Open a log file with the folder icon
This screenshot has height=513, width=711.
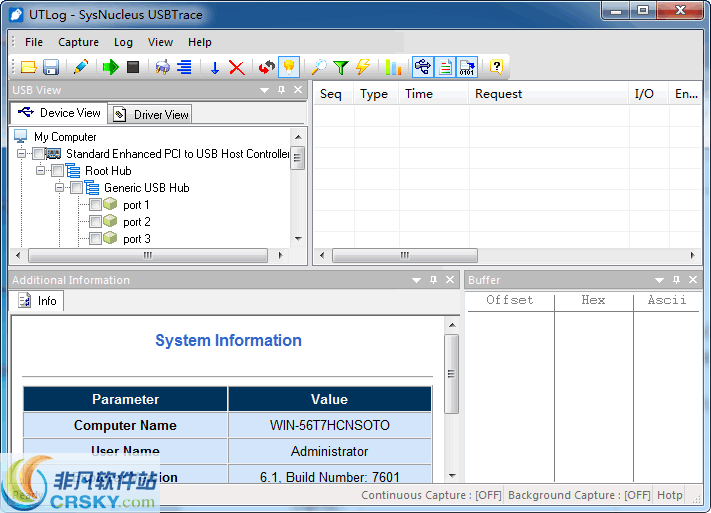(x=29, y=67)
